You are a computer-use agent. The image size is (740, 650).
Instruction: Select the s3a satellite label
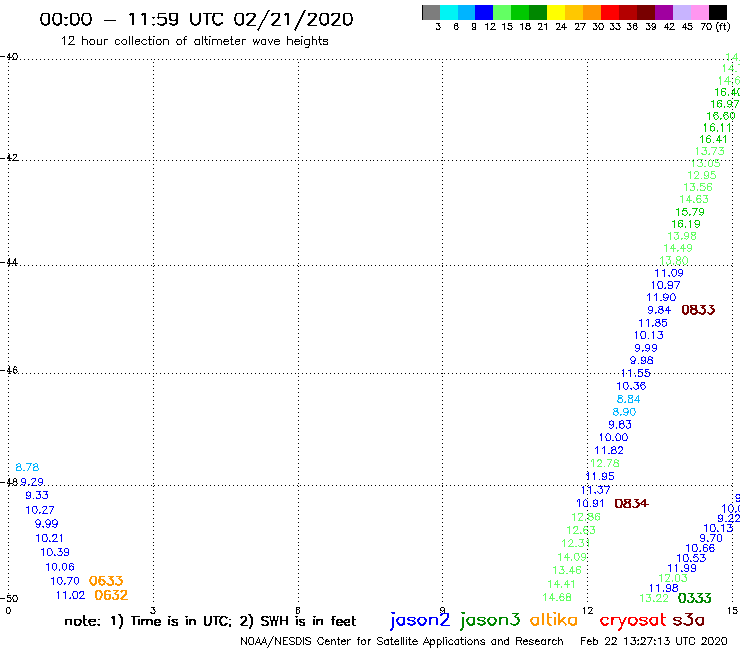(x=688, y=620)
